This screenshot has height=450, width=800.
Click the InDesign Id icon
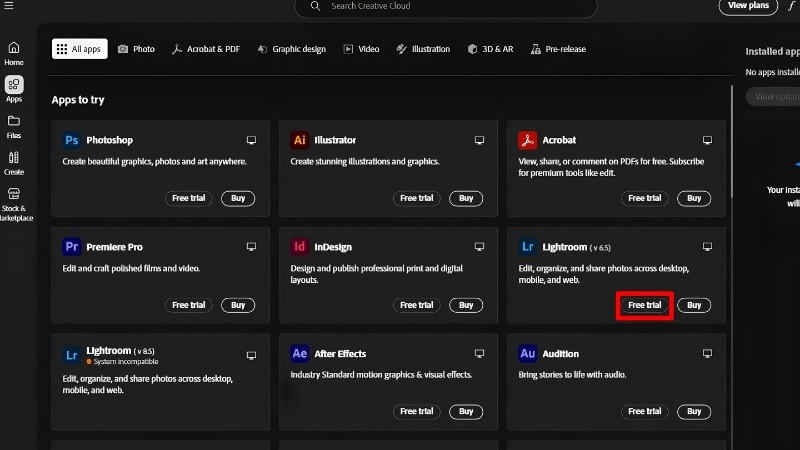click(299, 247)
